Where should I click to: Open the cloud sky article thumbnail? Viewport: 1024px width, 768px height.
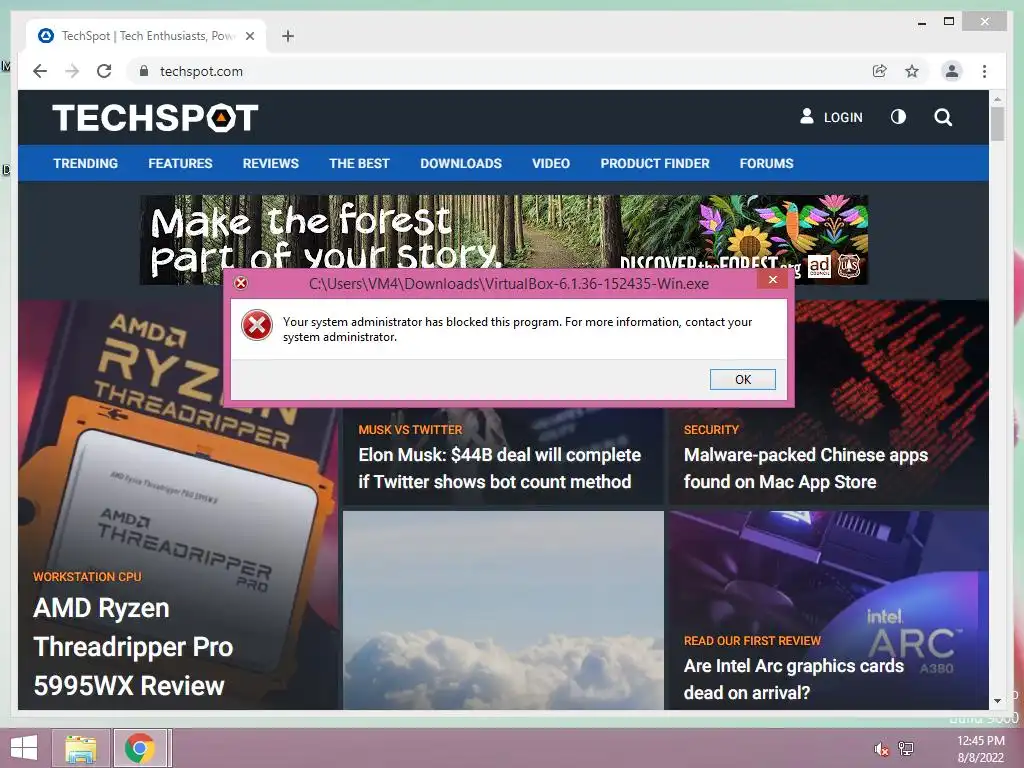(503, 610)
